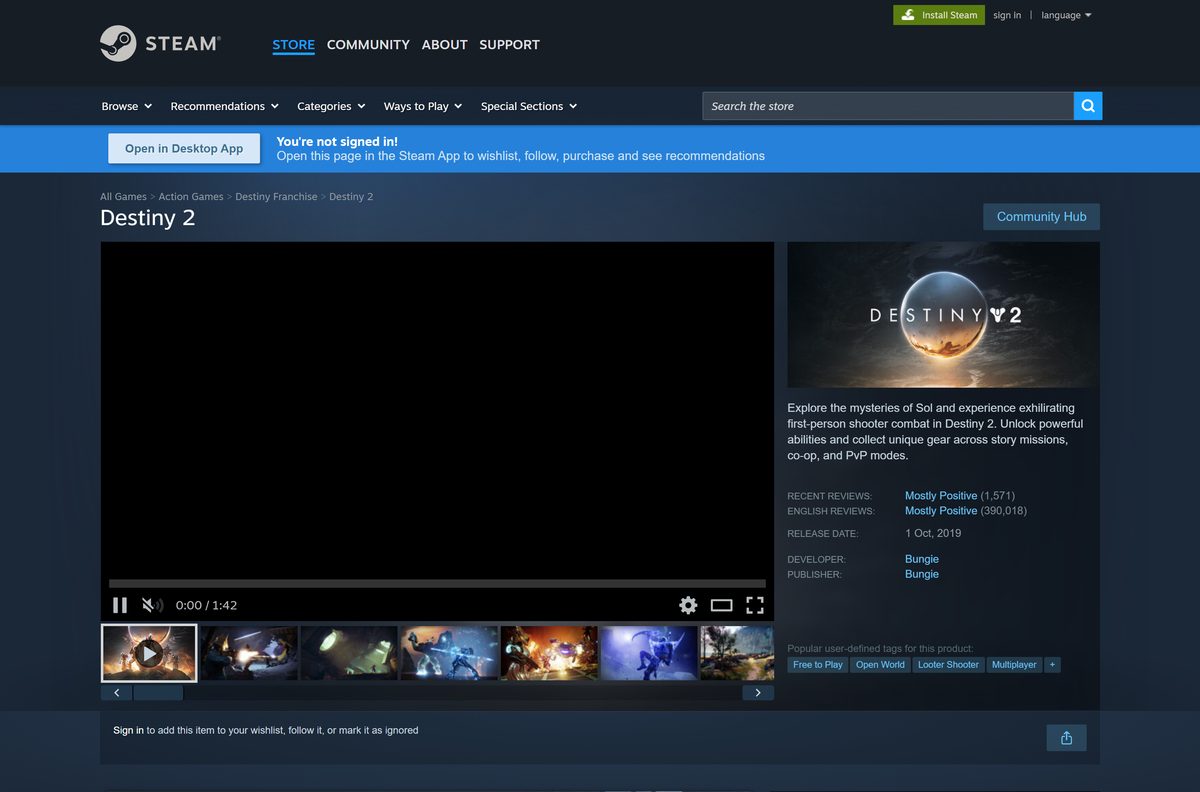Go to the STORE tab
This screenshot has height=792, width=1200.
293,45
